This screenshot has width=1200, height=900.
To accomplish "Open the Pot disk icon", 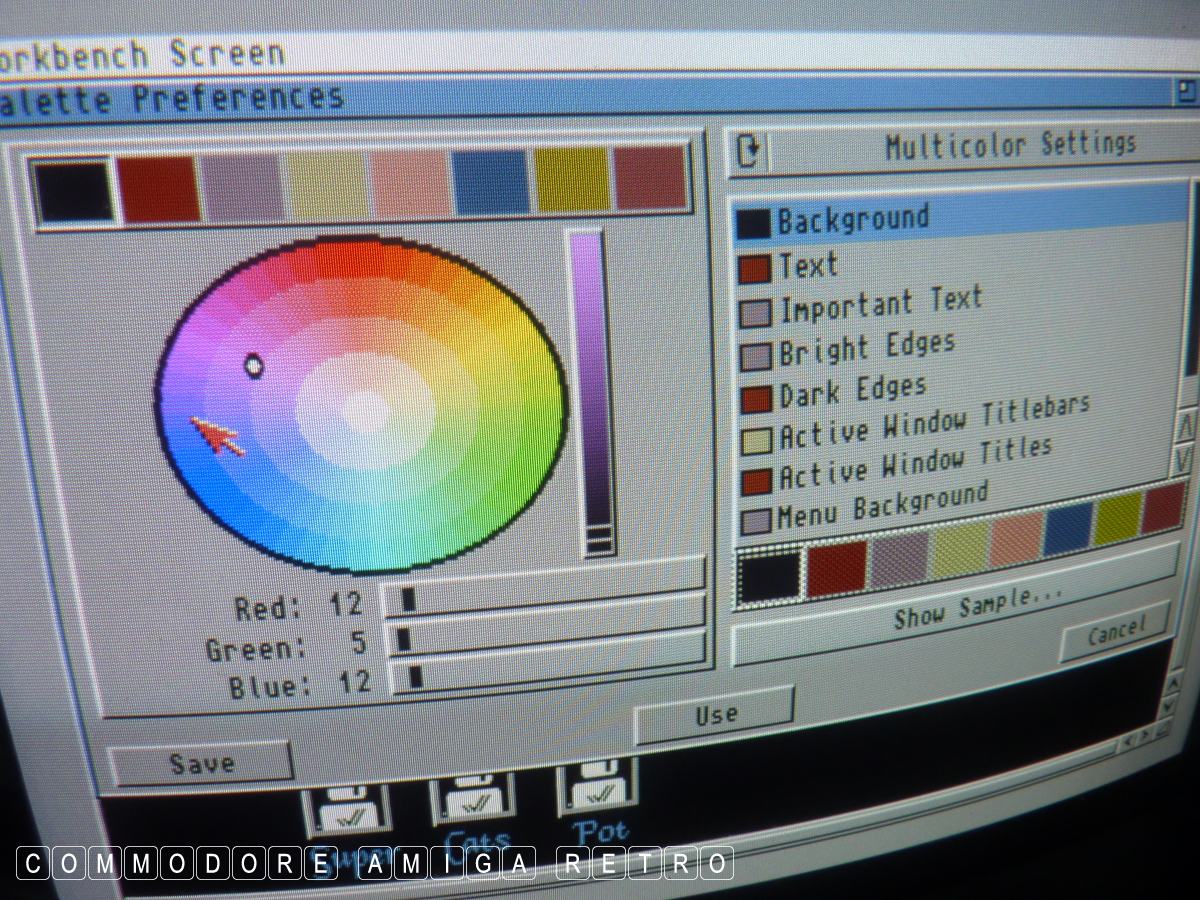I will [x=597, y=790].
